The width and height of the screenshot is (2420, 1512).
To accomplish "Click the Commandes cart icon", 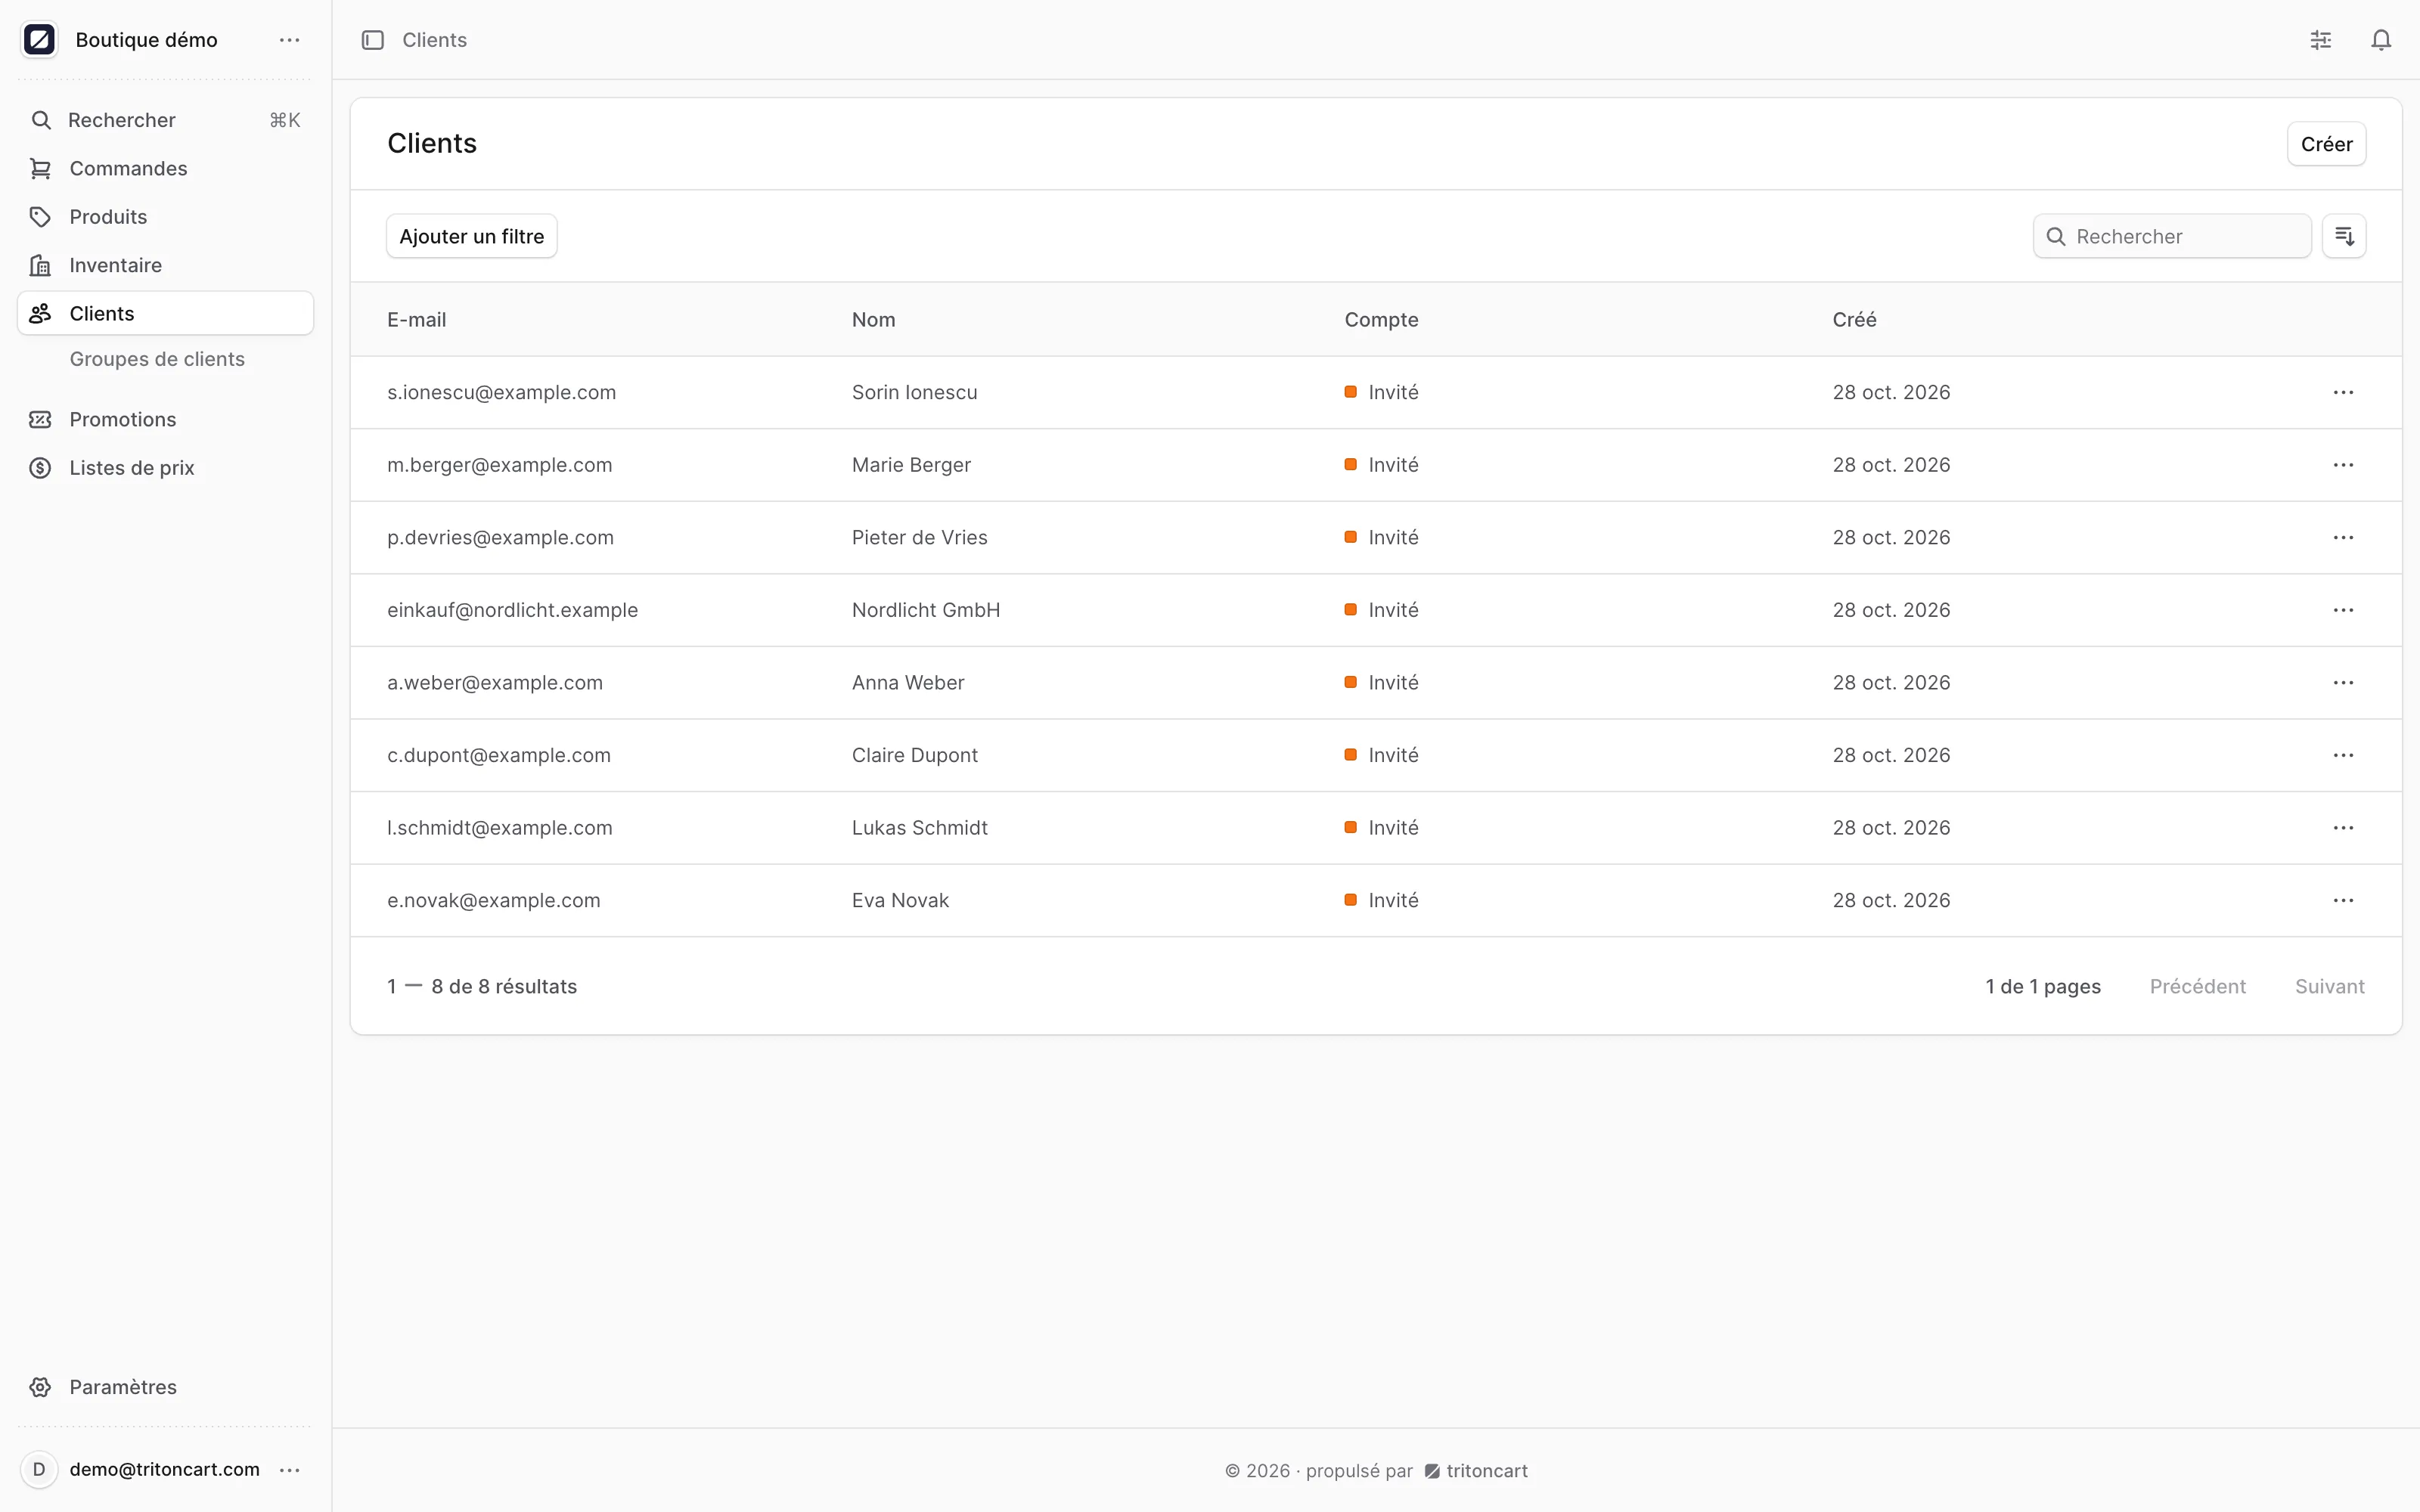I will [40, 168].
